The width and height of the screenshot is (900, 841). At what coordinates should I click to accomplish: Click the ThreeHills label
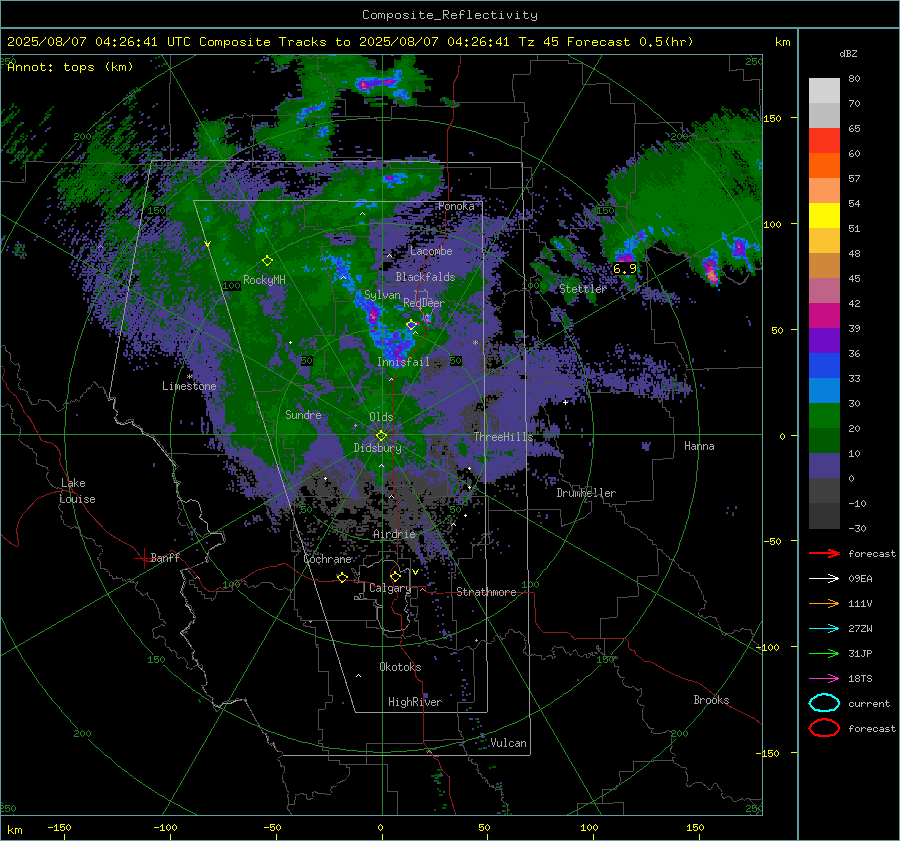pyautogui.click(x=503, y=437)
